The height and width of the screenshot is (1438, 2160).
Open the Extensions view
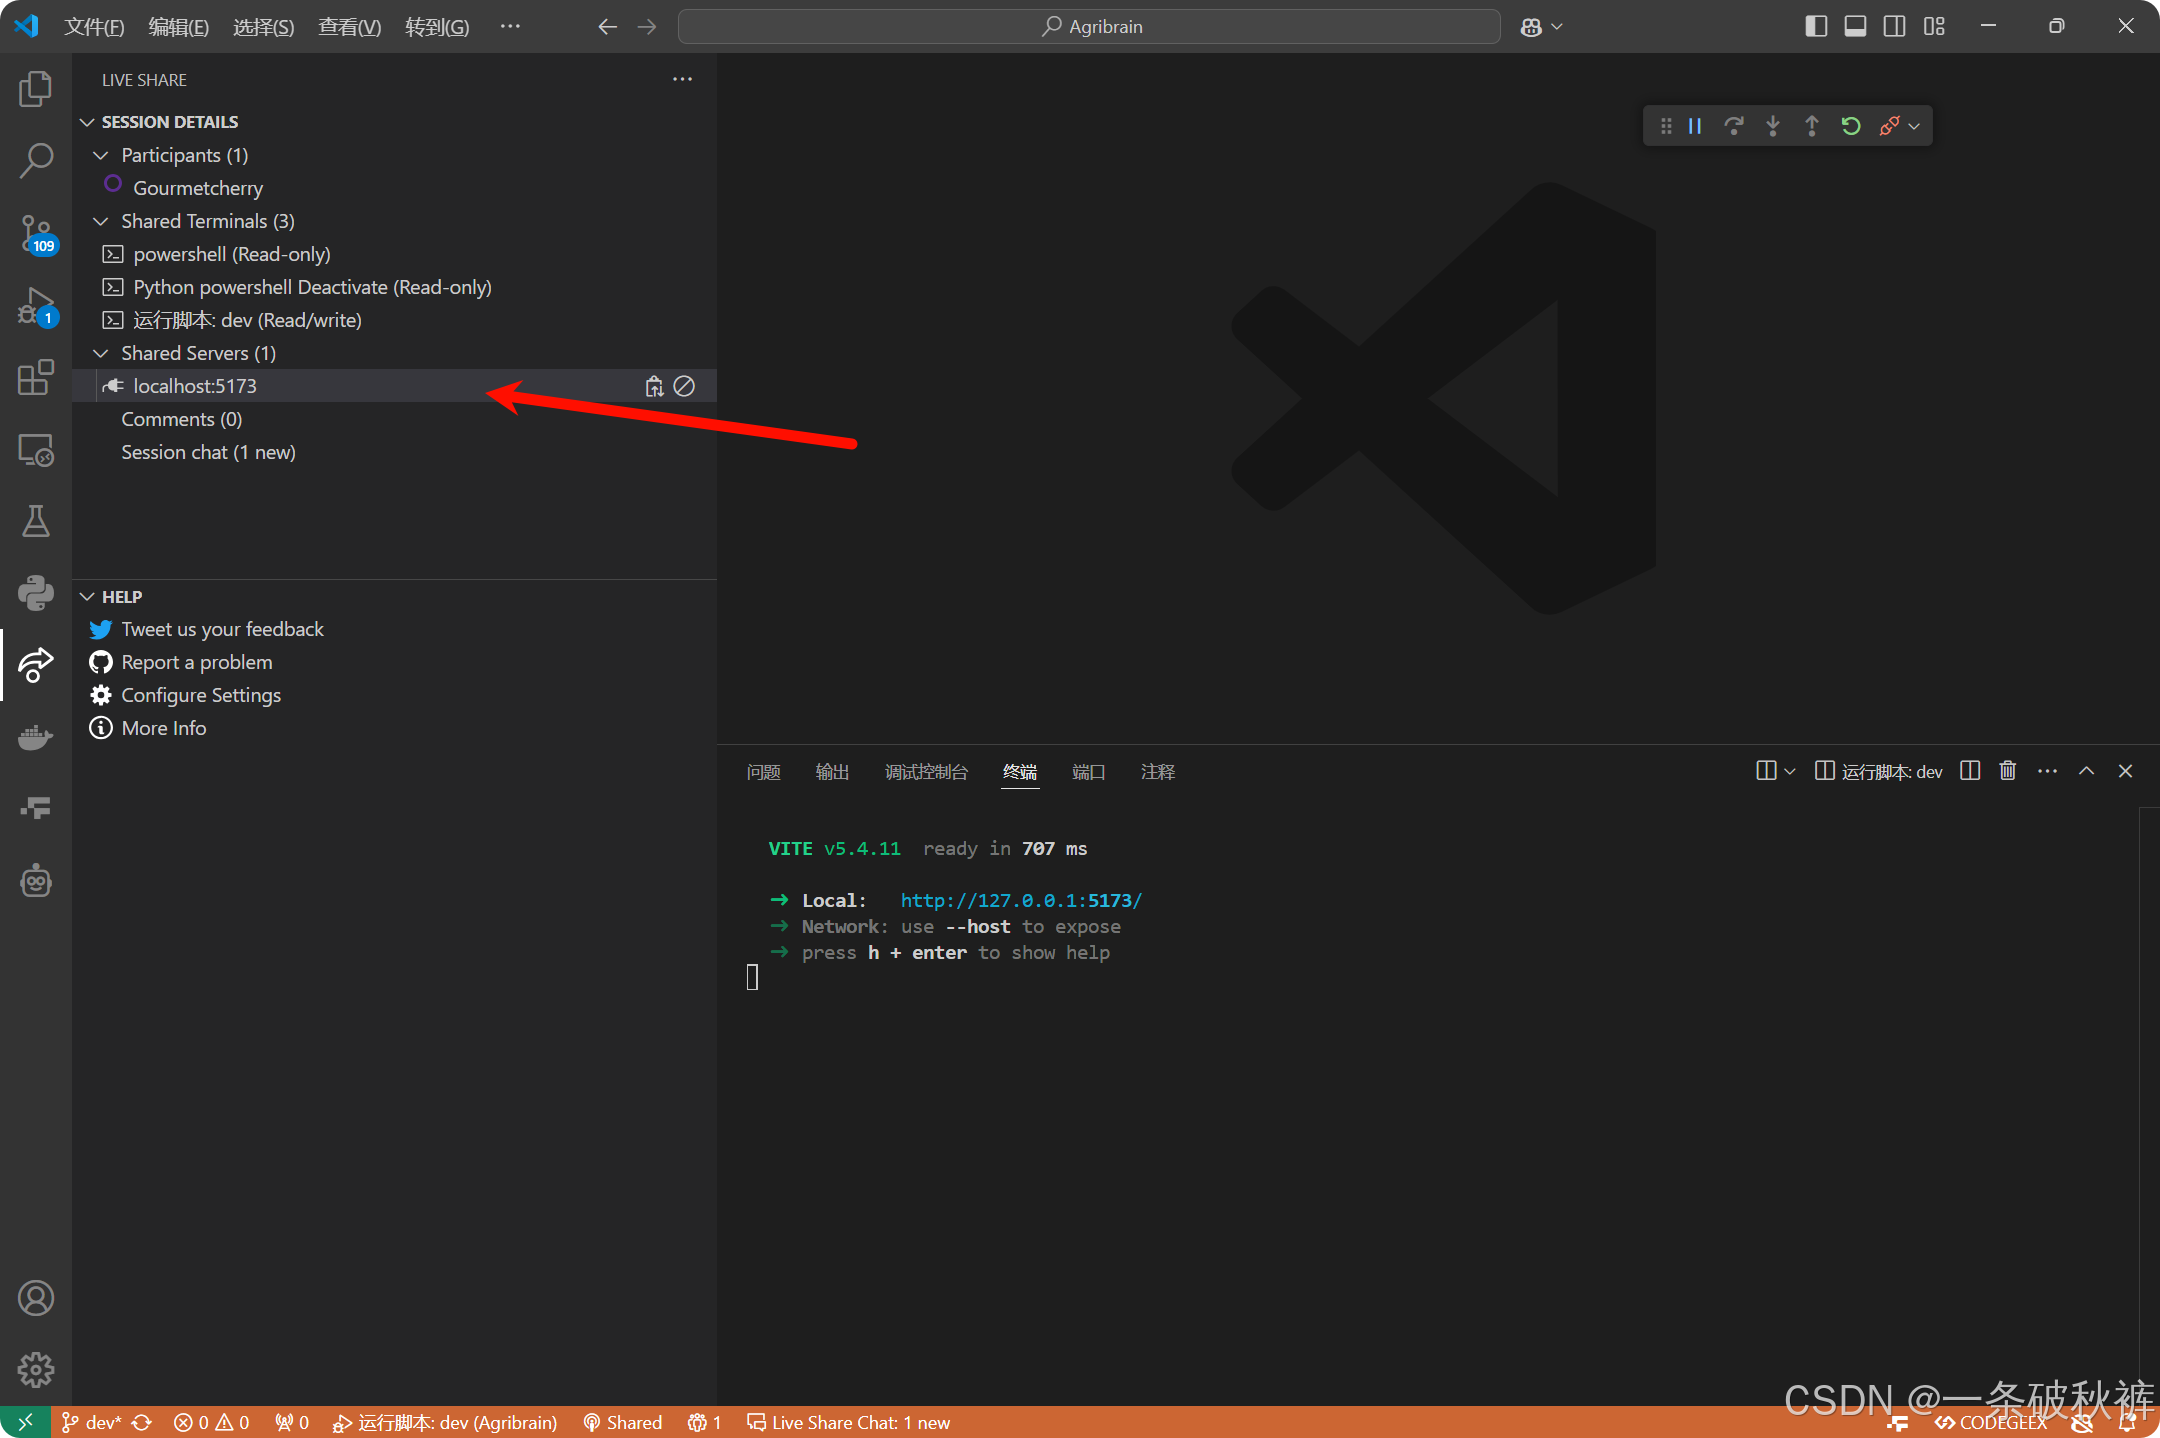[36, 377]
